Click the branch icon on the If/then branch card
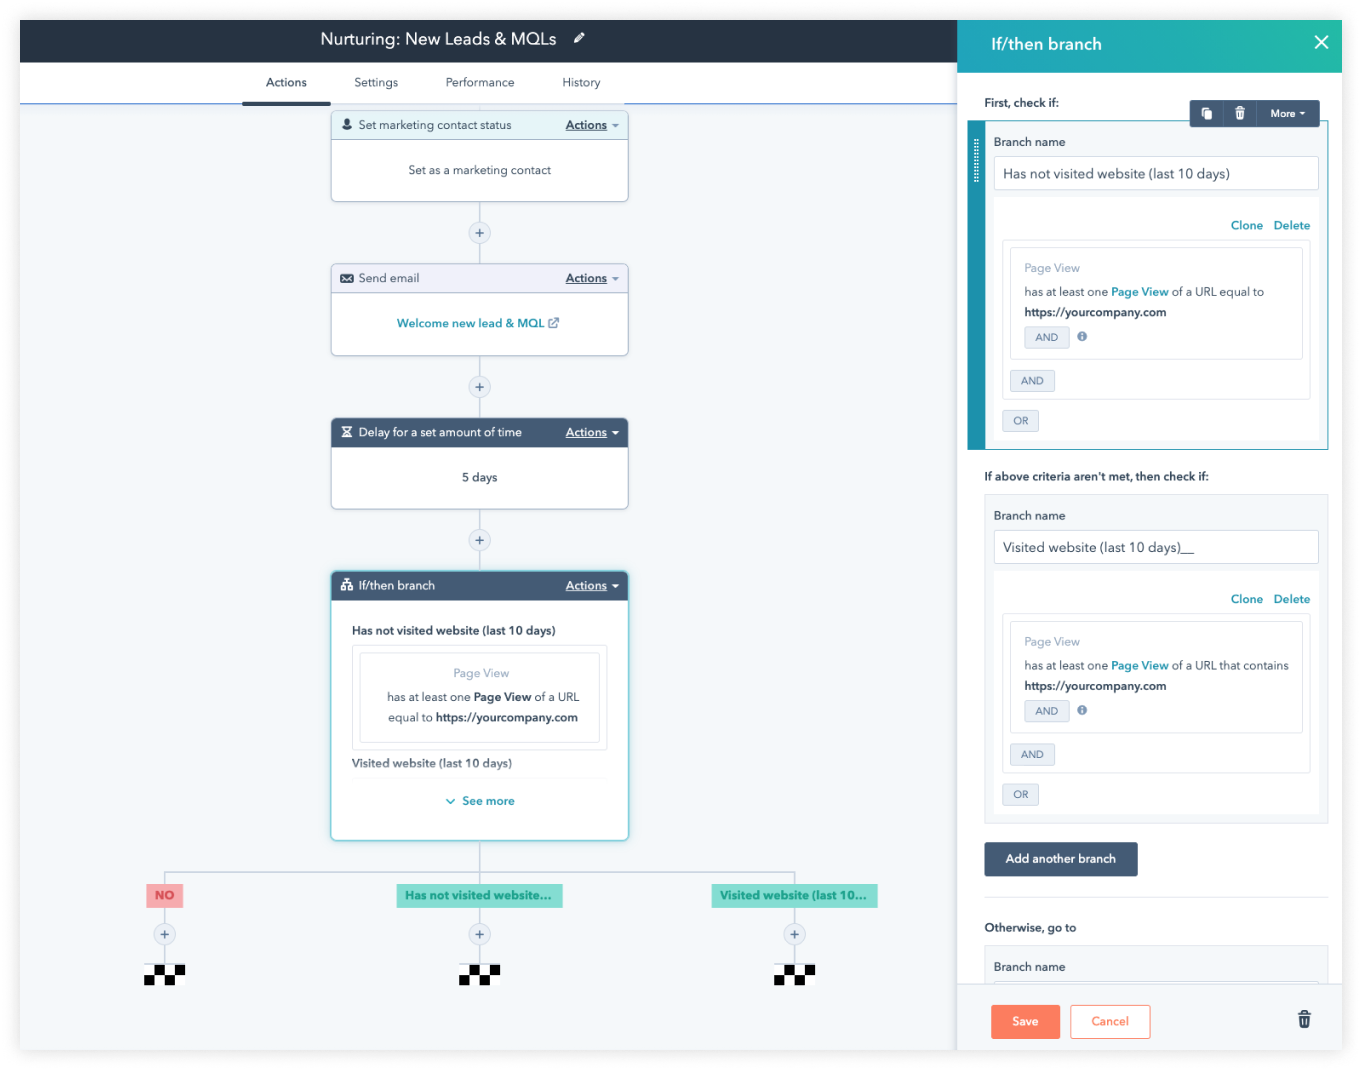 click(346, 585)
